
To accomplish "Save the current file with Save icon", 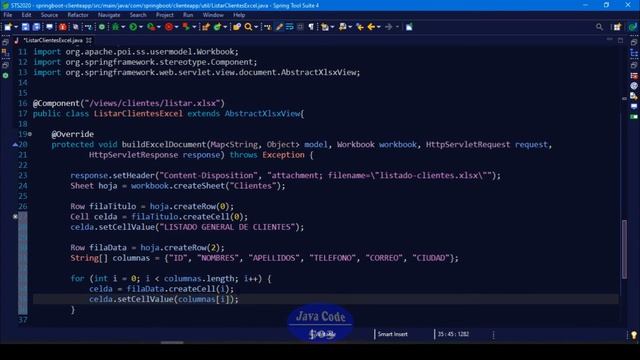I will (25, 27).
